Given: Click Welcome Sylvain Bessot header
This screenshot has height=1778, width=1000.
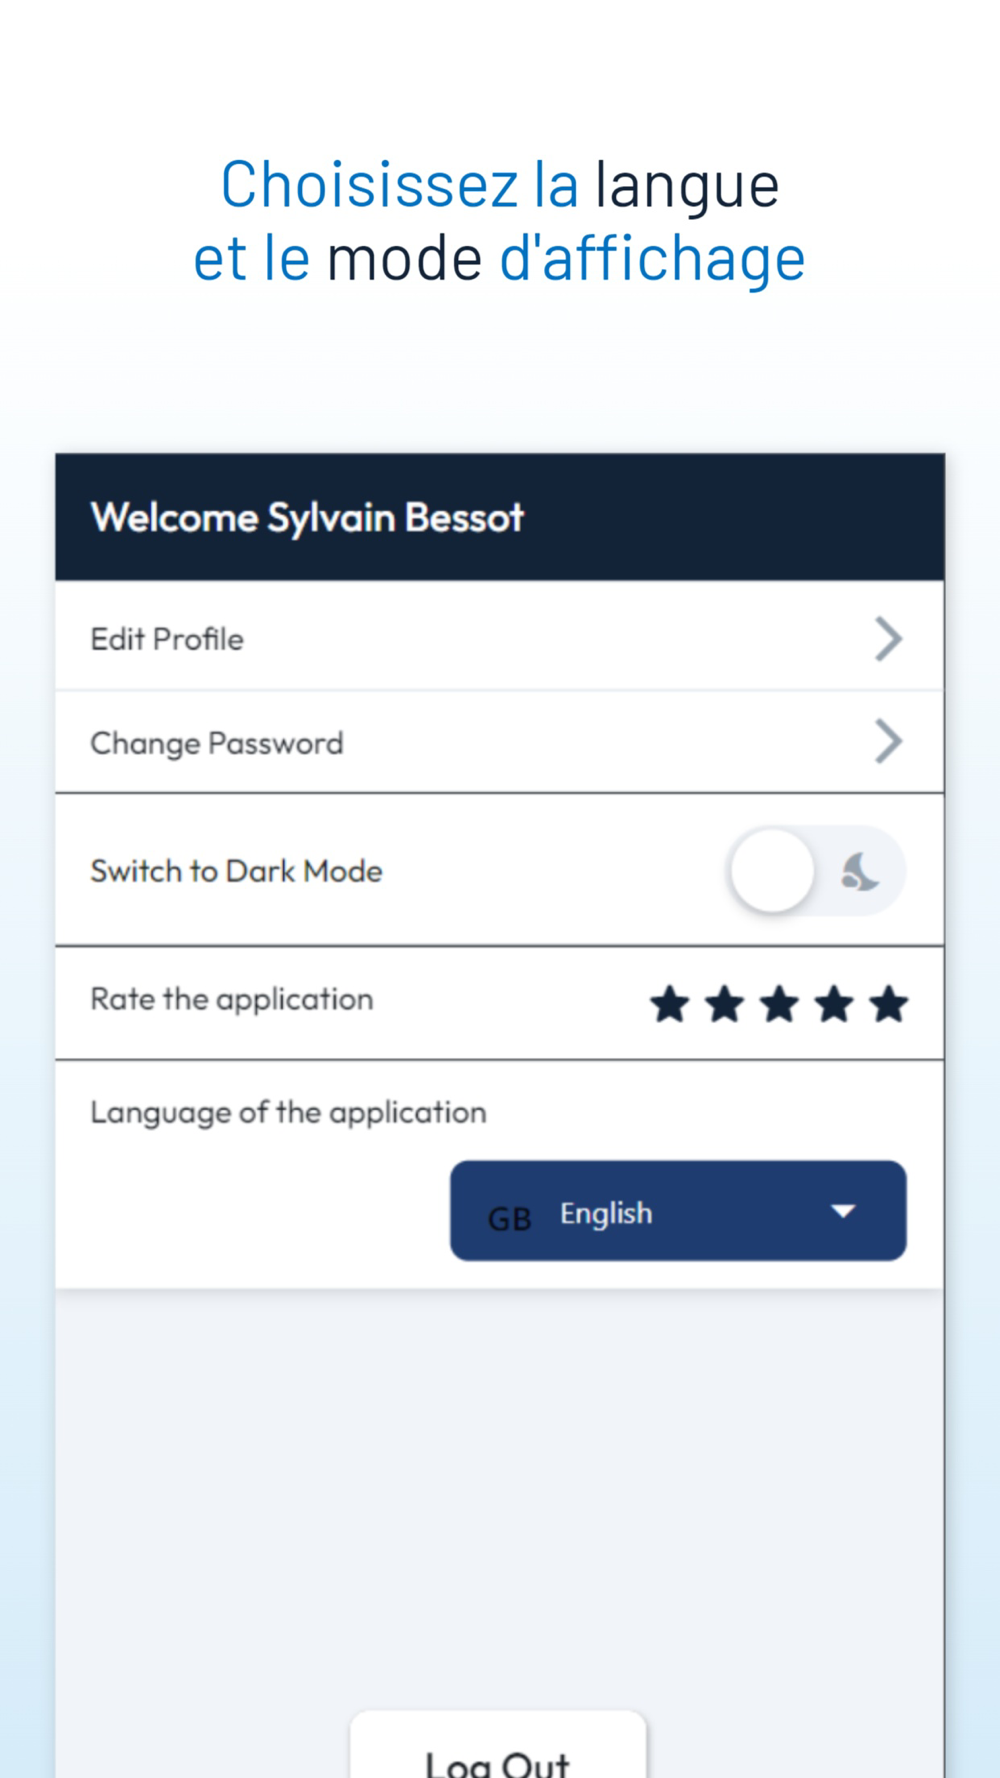Looking at the screenshot, I should tap(307, 518).
